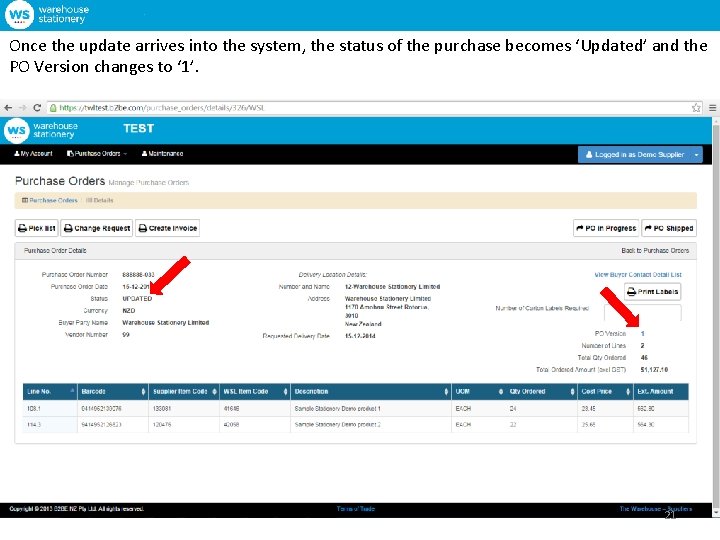Mark the order as PO Shipped
Viewport: 720px width, 540px height.
[669, 228]
